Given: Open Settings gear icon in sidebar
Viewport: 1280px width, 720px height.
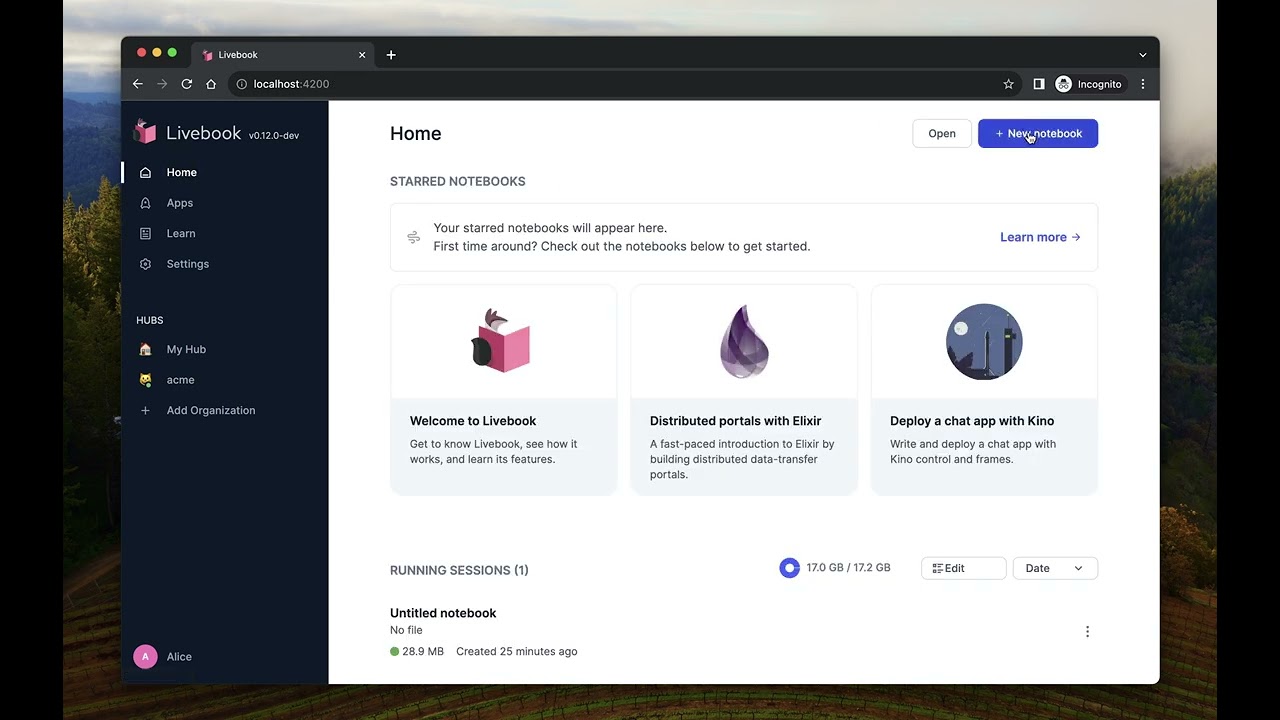Looking at the screenshot, I should [x=145, y=264].
